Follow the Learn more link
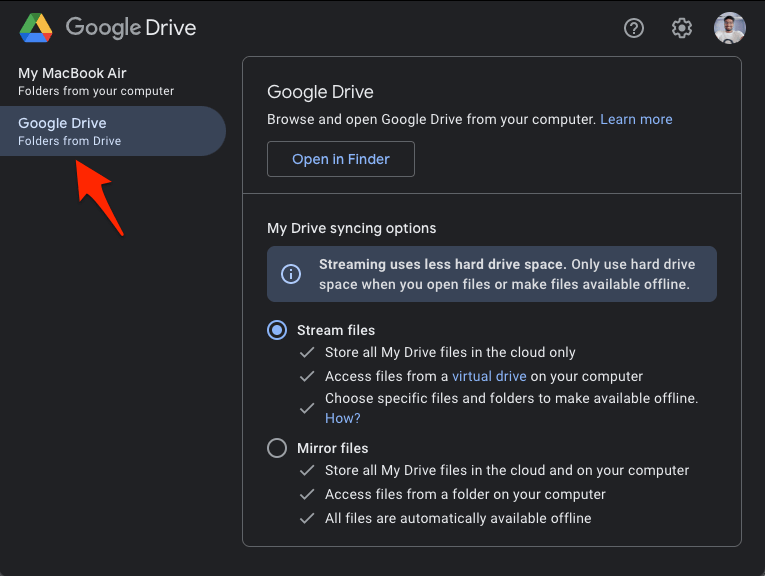Screen dimensions: 765x576 (x=636, y=119)
